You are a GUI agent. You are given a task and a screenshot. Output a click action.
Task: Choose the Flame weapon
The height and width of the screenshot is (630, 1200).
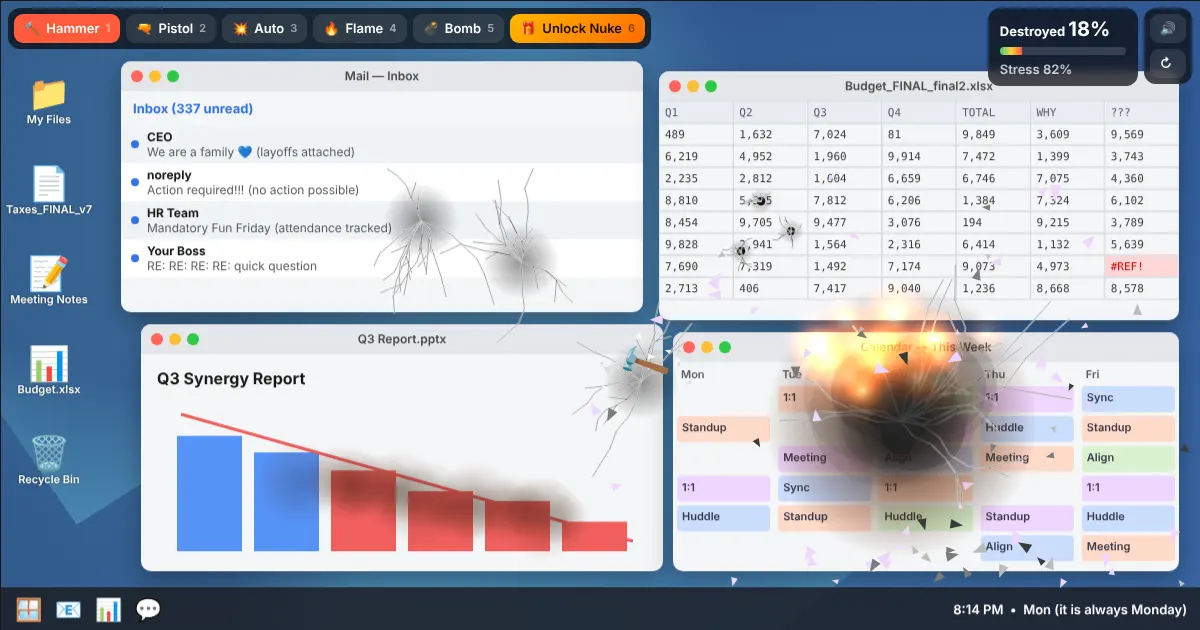(359, 29)
